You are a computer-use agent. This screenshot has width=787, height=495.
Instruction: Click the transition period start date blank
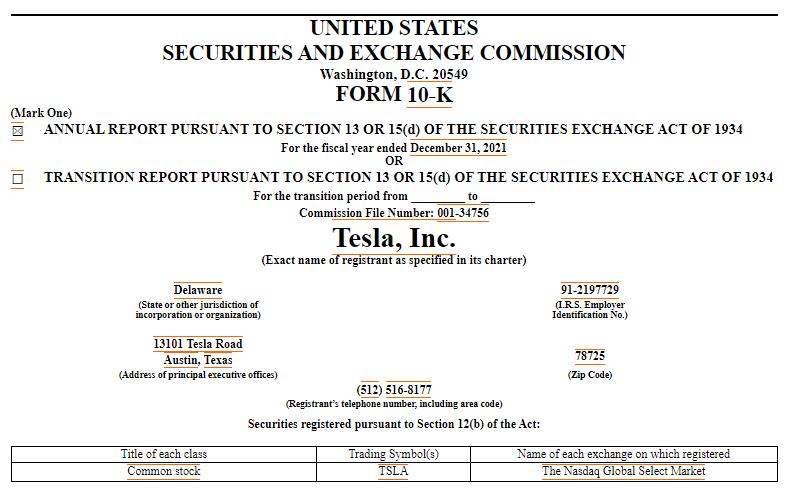click(x=438, y=197)
